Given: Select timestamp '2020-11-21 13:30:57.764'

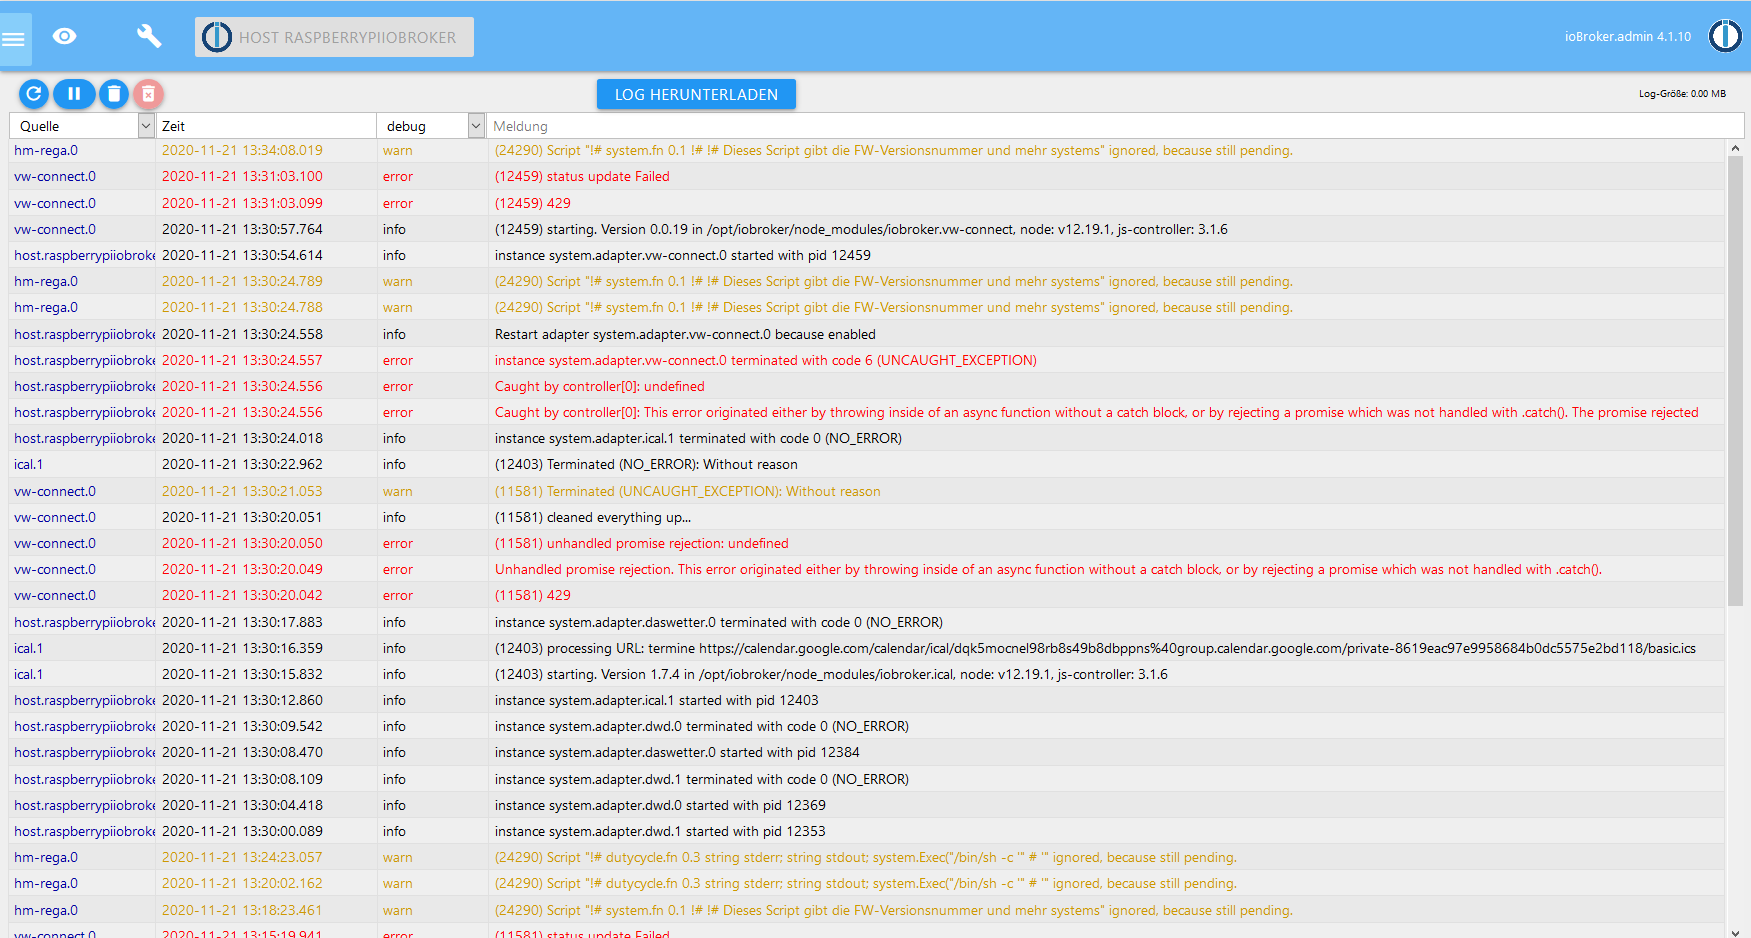Looking at the screenshot, I should (x=242, y=229).
